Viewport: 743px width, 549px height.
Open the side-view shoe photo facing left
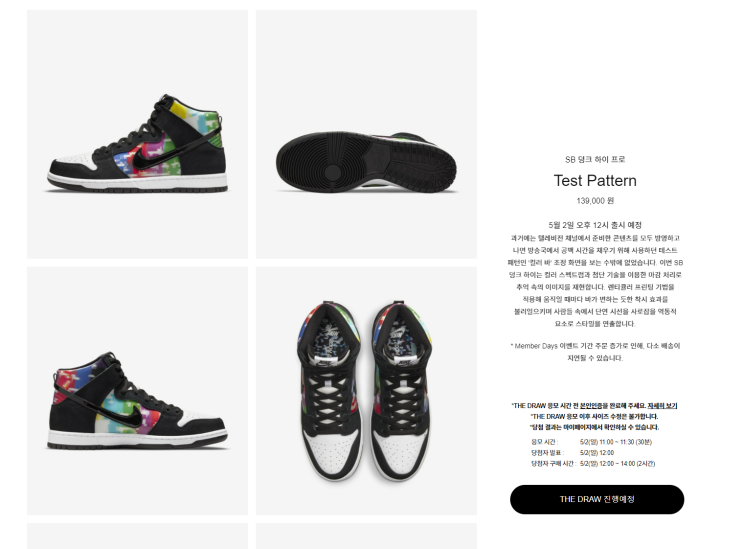tap(137, 135)
